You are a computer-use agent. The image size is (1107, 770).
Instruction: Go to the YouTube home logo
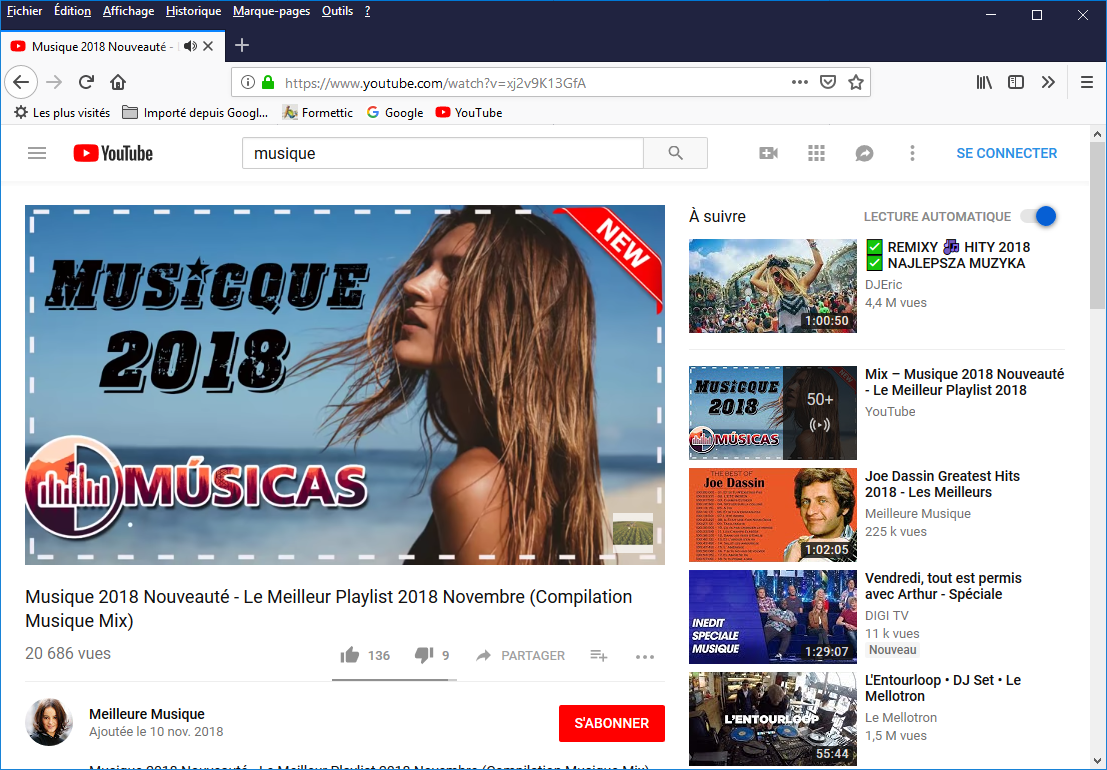pyautogui.click(x=113, y=153)
